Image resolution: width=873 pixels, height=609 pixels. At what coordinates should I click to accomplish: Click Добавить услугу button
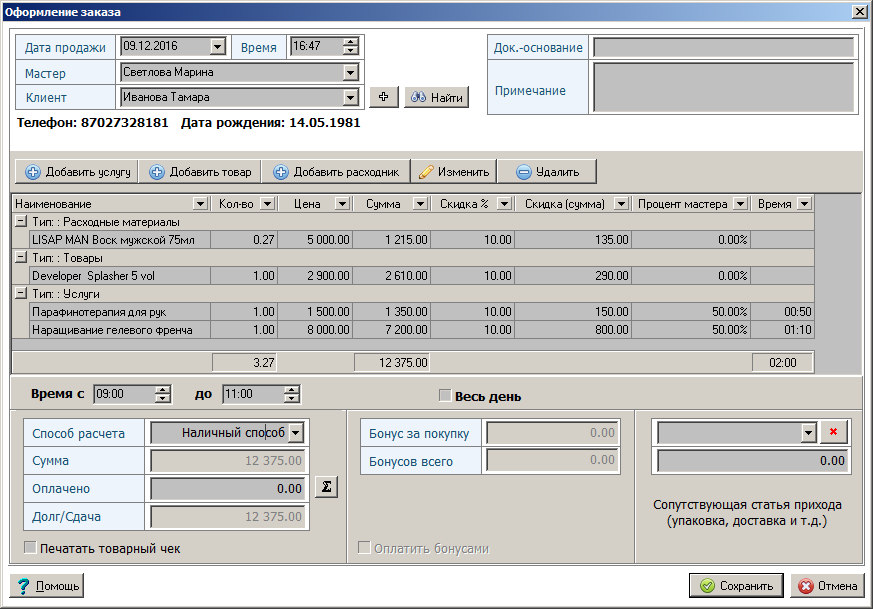(77, 172)
